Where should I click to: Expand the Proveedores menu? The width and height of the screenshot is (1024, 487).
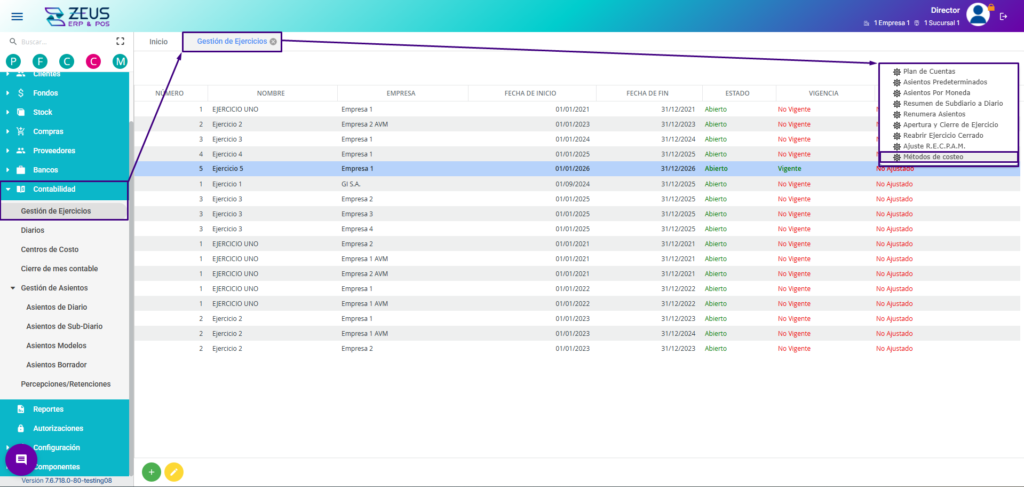point(8,151)
